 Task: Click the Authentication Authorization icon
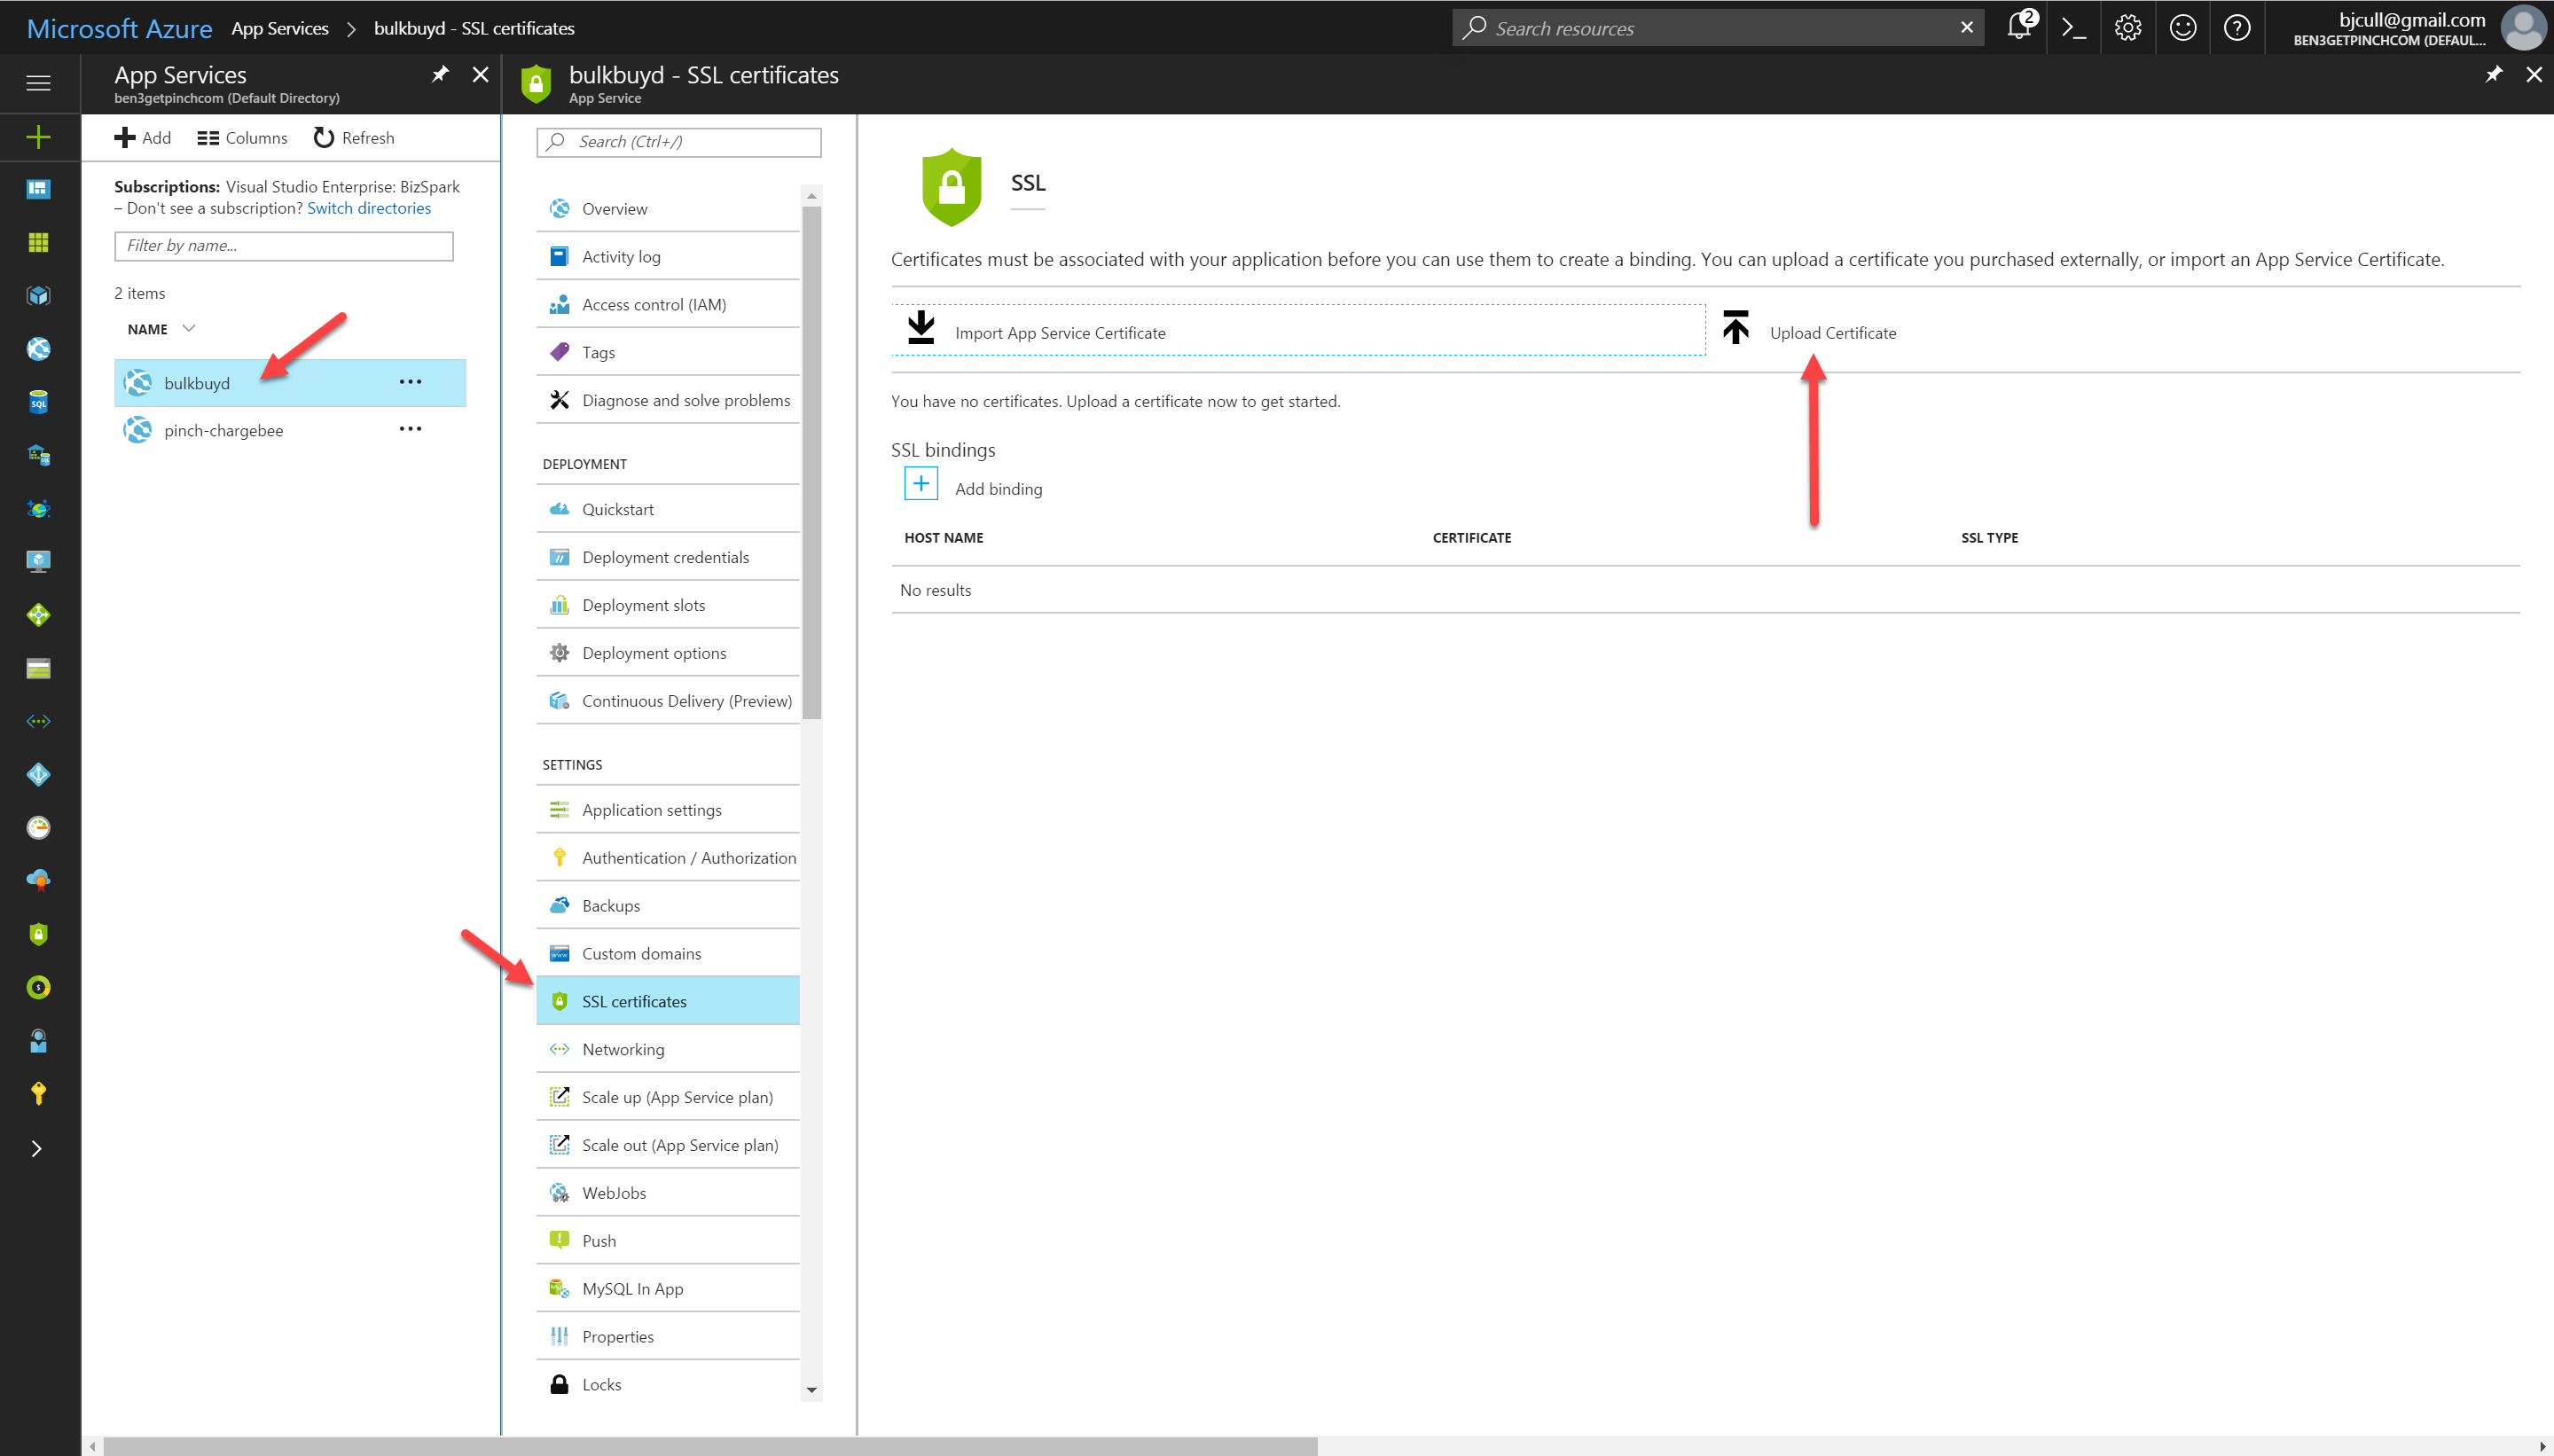click(560, 856)
